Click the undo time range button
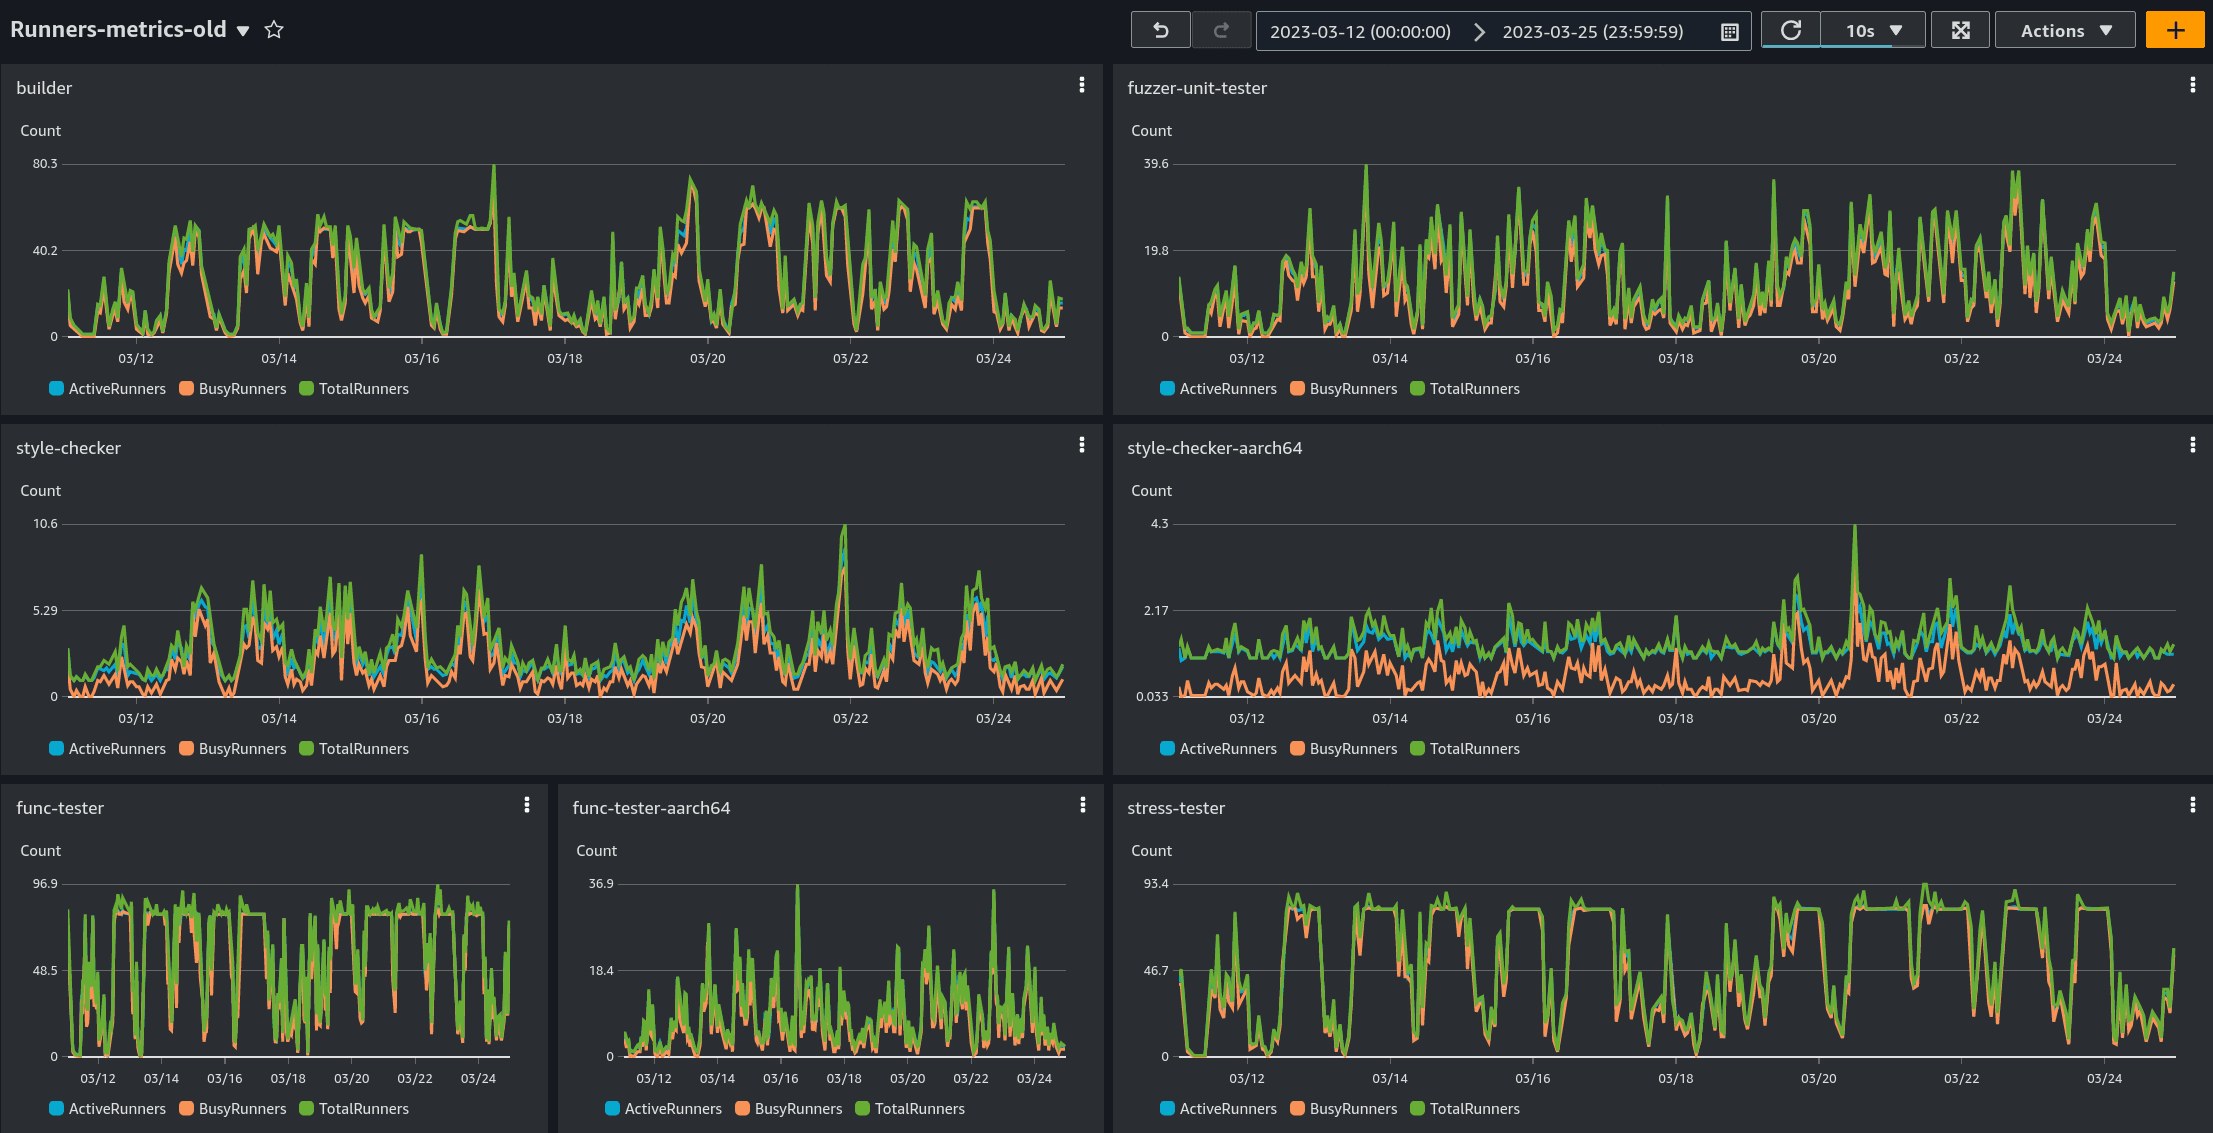This screenshot has height=1133, width=2213. [1160, 31]
